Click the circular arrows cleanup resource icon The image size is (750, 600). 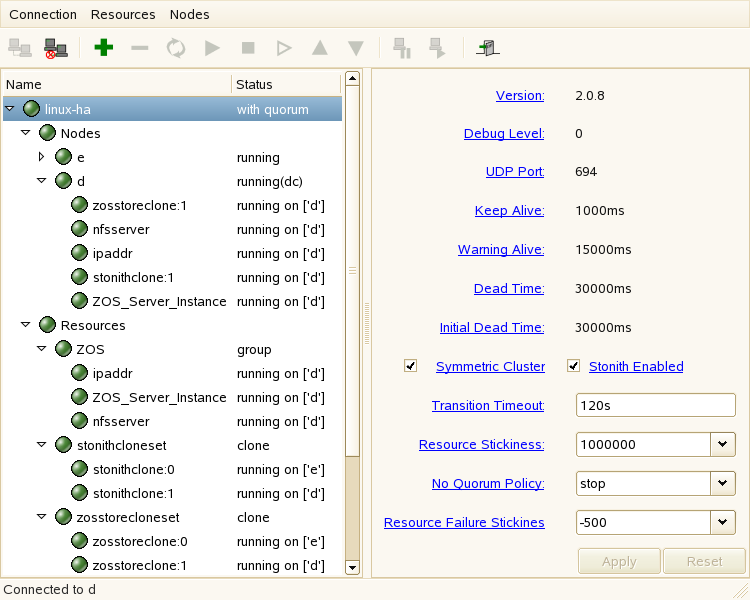(176, 47)
